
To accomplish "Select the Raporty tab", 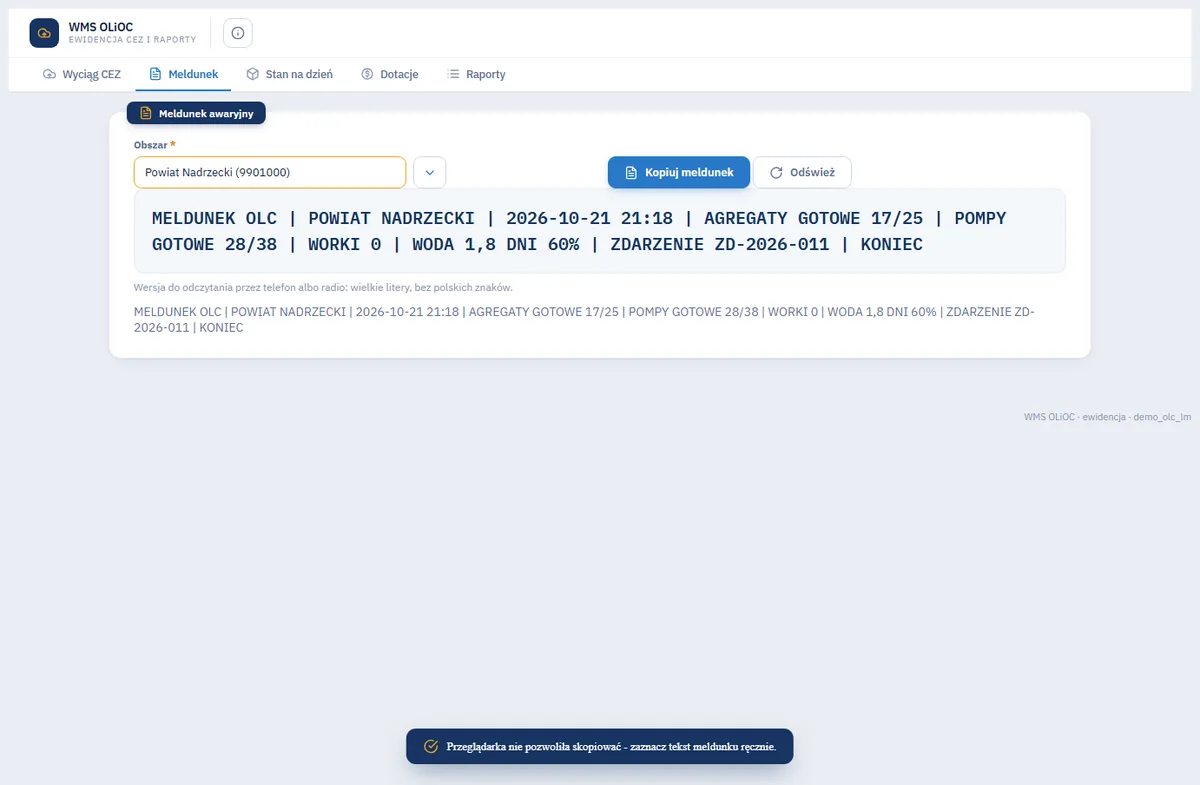I will pos(476,74).
